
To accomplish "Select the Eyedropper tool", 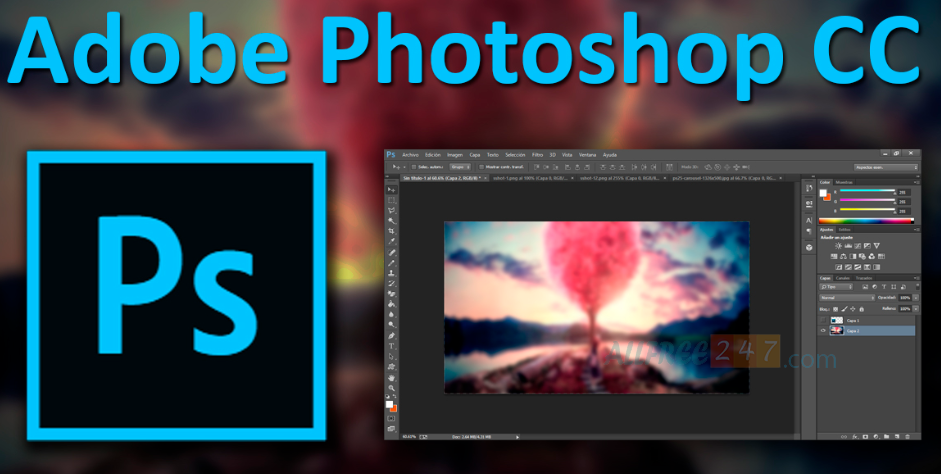I will click(392, 241).
